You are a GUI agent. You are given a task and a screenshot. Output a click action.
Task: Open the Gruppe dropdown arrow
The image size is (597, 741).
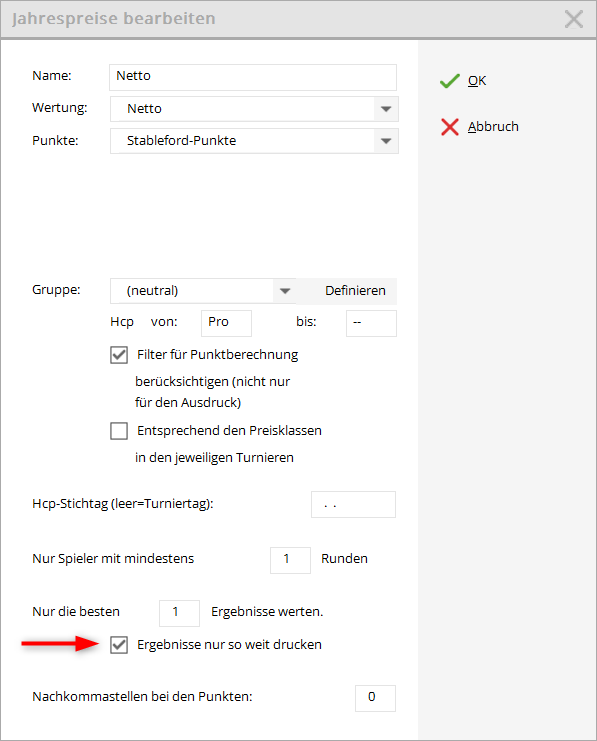[x=285, y=291]
